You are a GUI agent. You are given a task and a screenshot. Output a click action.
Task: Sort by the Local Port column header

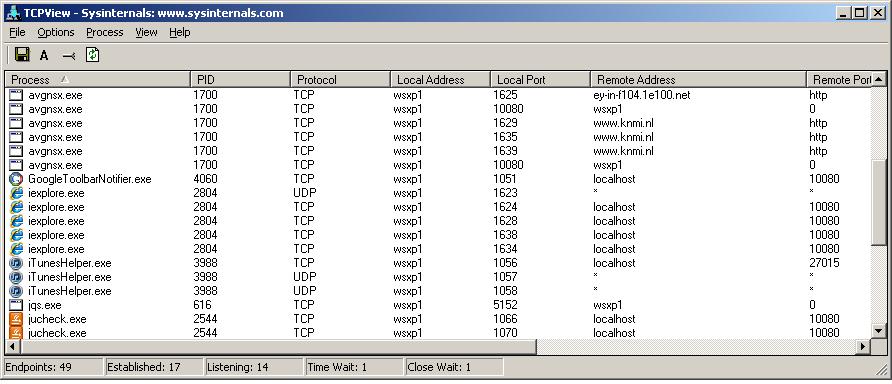(x=540, y=80)
